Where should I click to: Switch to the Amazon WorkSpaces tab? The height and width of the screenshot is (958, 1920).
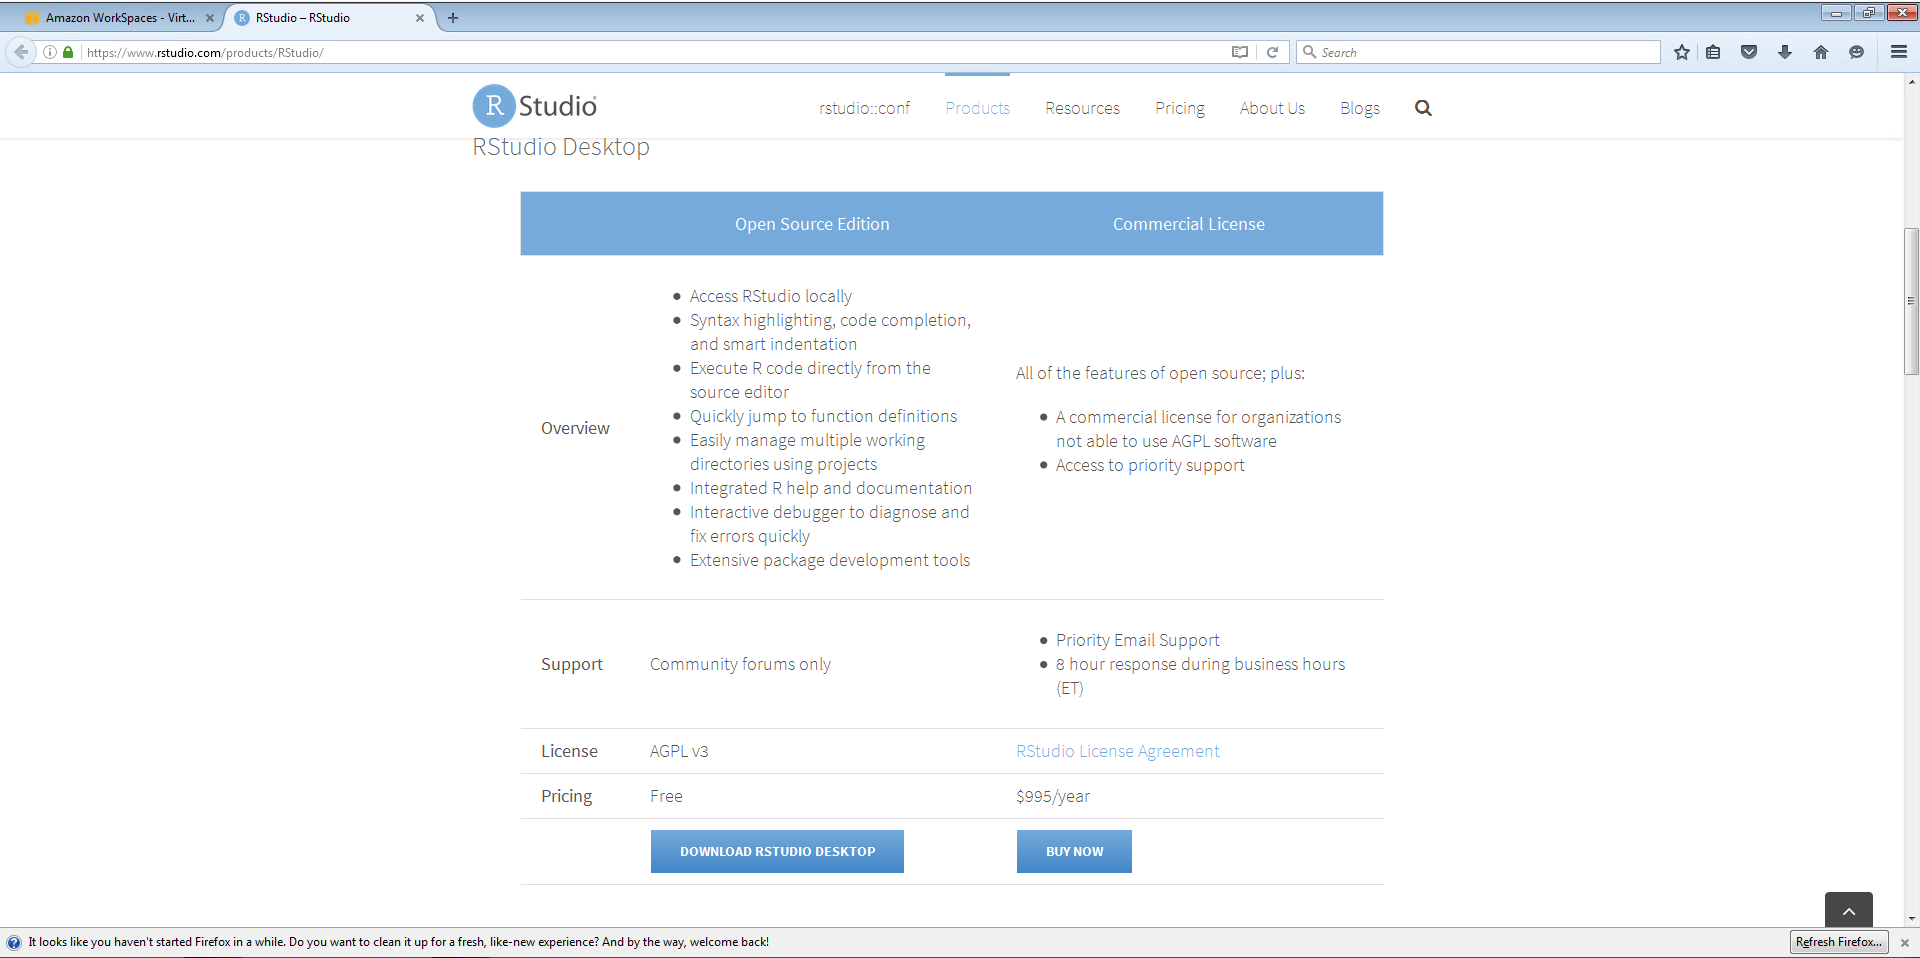pos(120,18)
